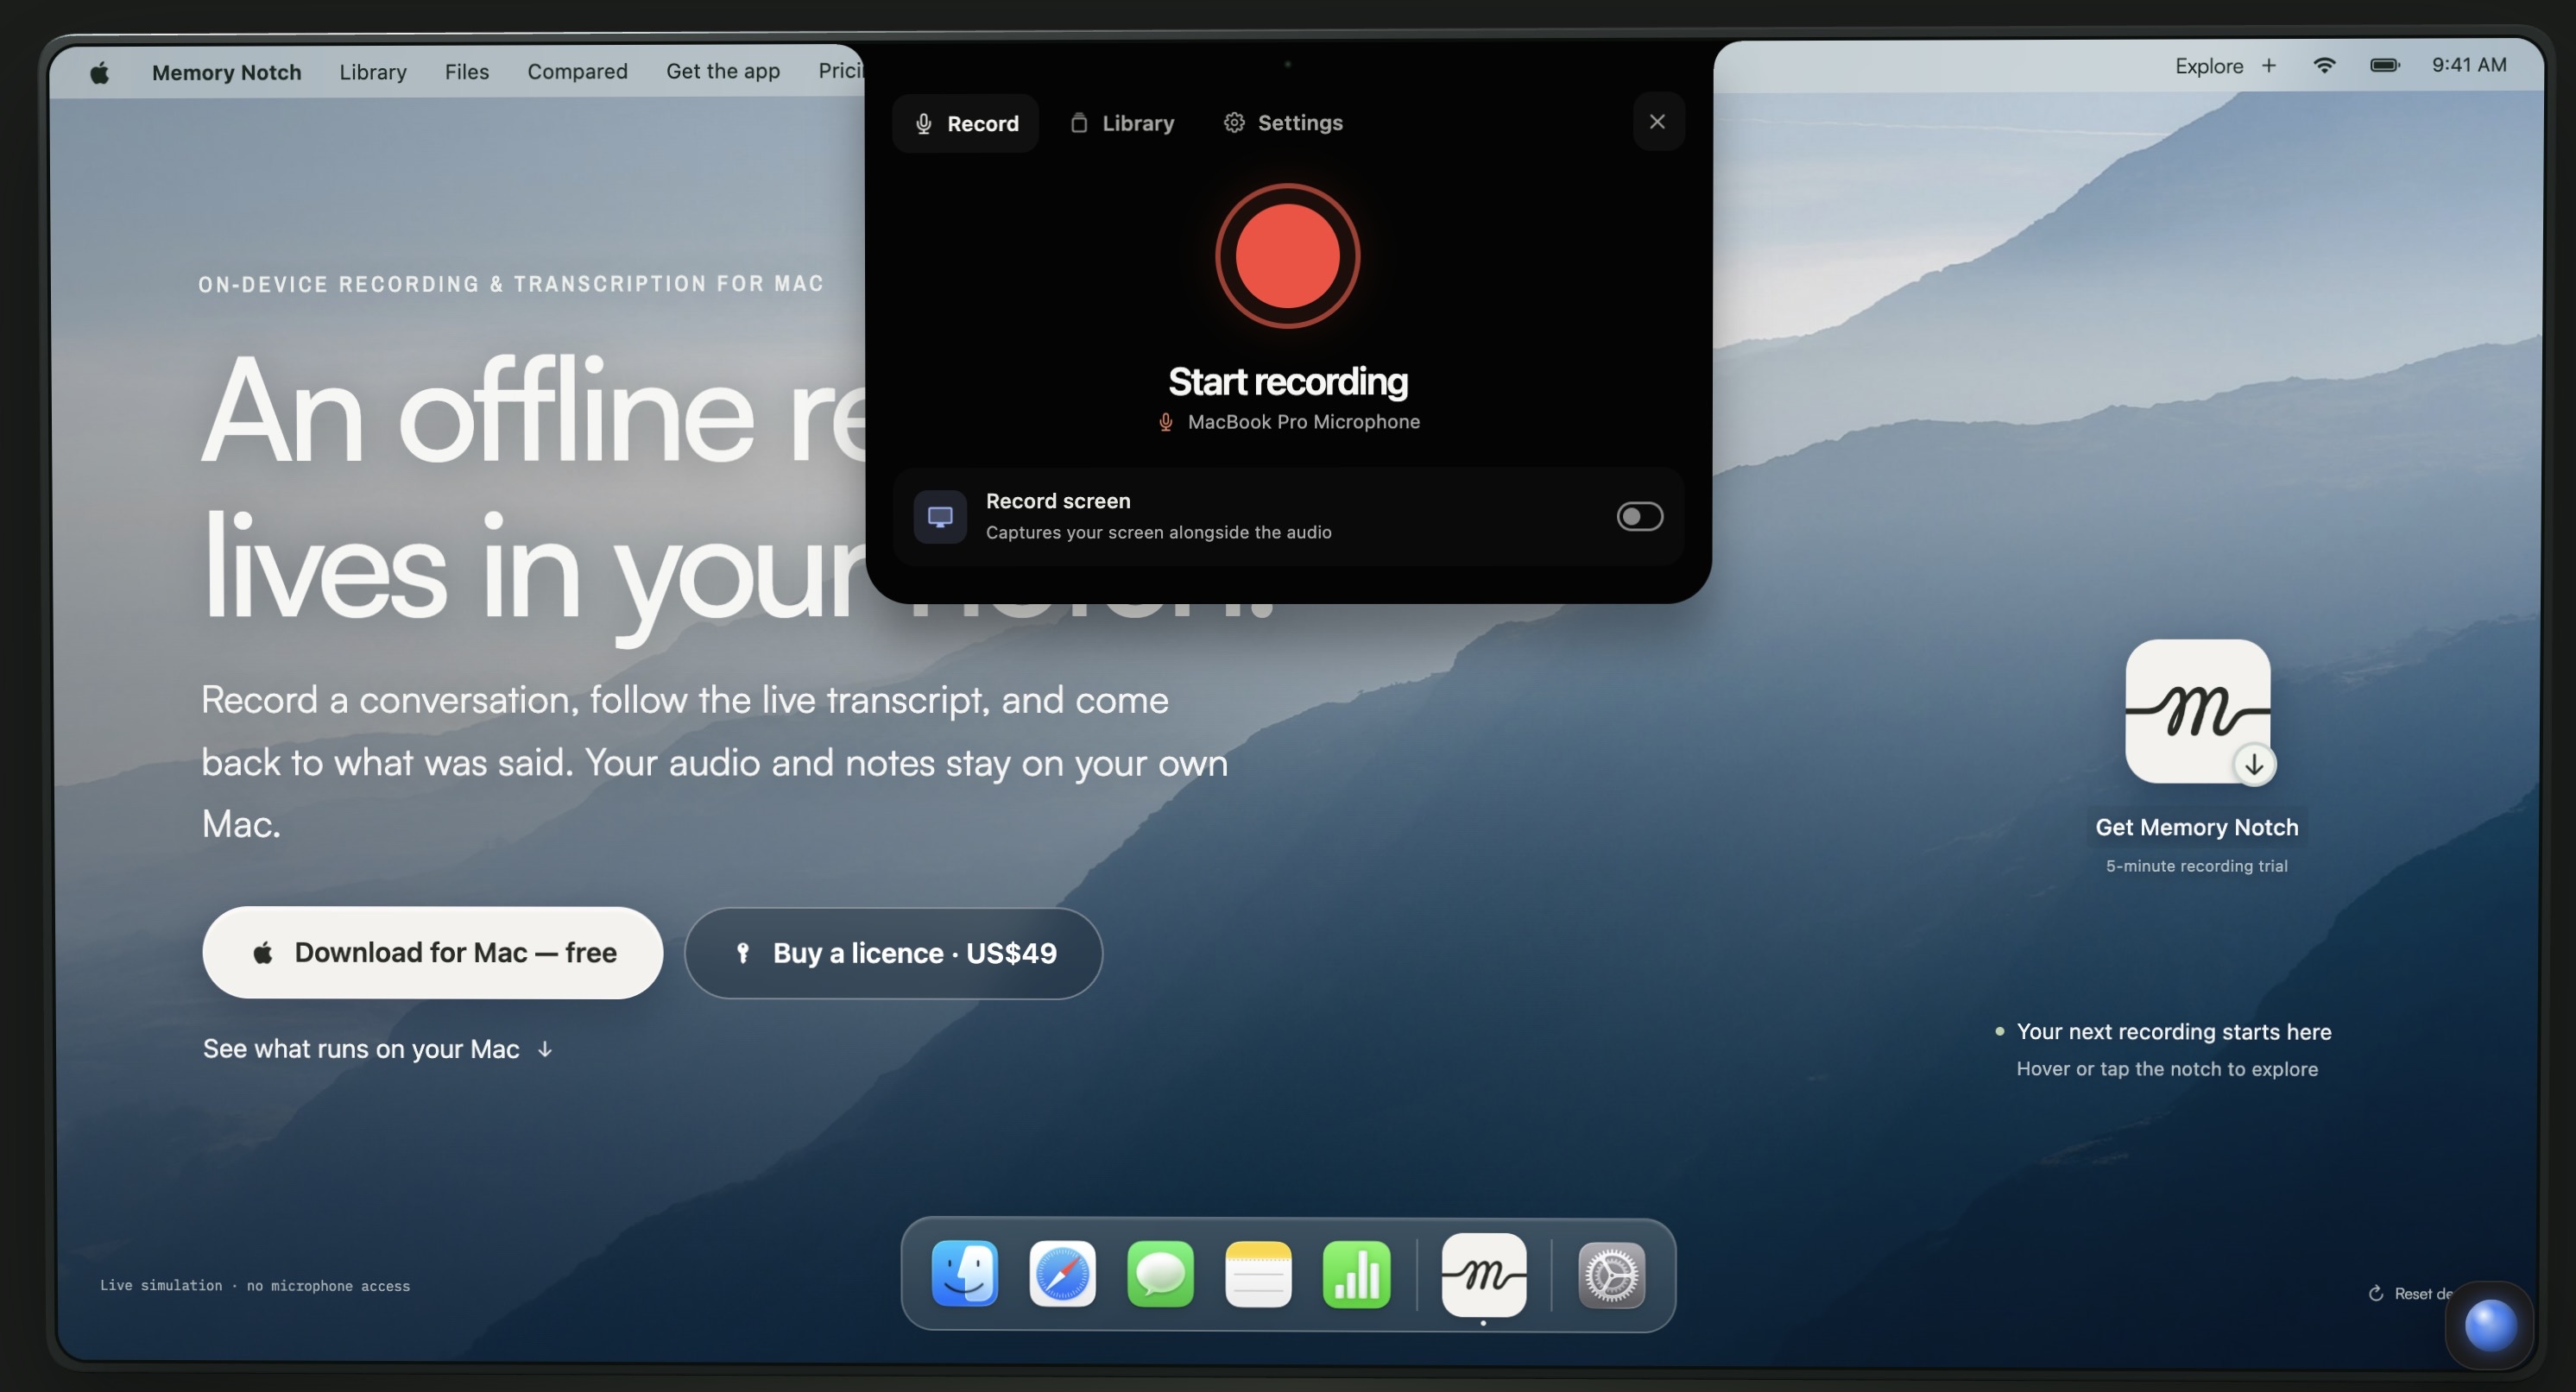Follow See what runs on your Mac link
This screenshot has height=1392, width=2576.
click(x=377, y=1049)
